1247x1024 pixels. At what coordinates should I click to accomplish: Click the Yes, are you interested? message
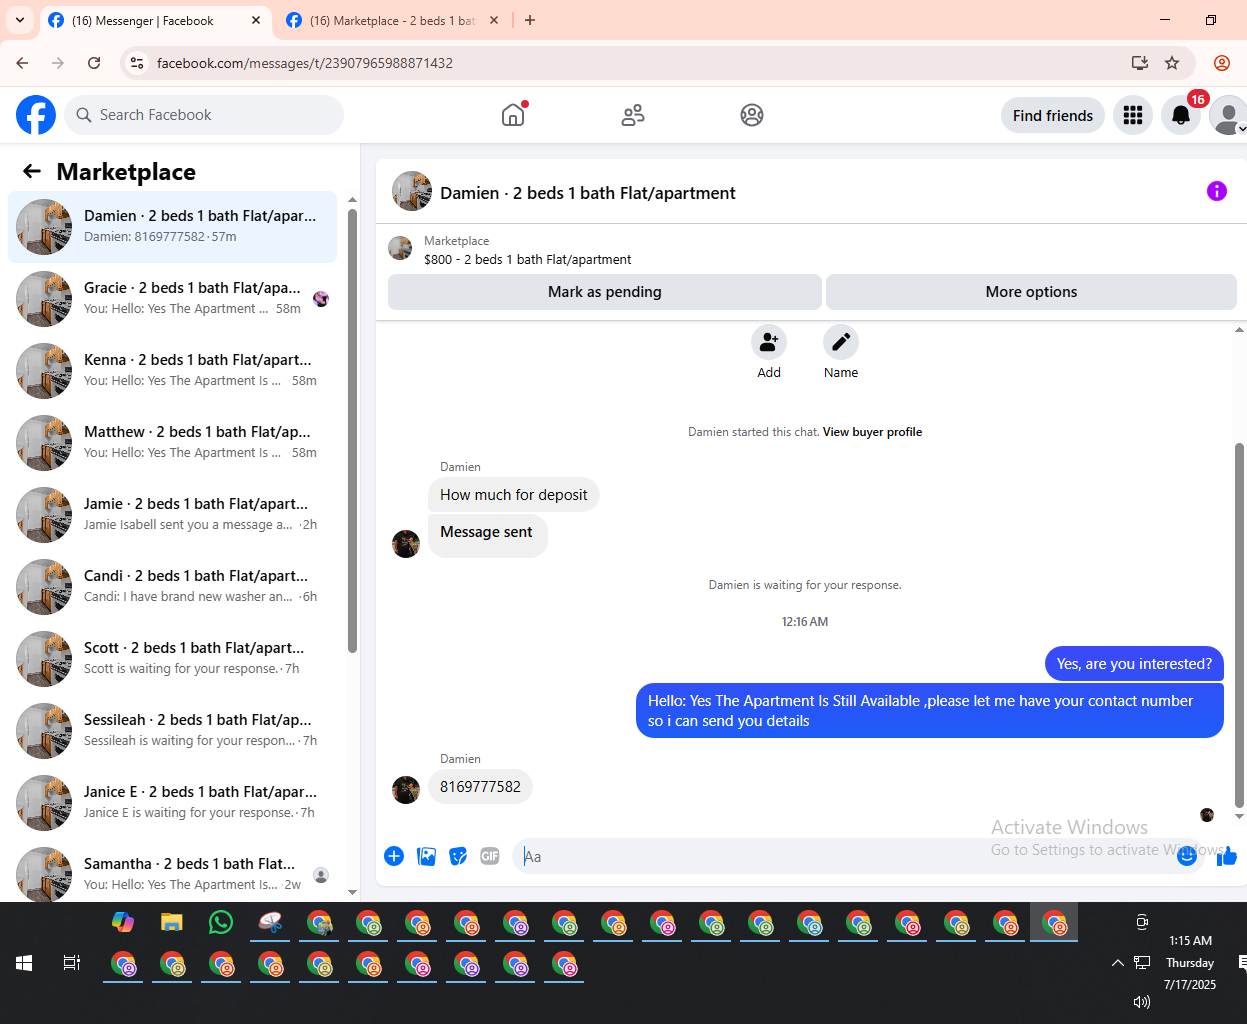coord(1134,664)
